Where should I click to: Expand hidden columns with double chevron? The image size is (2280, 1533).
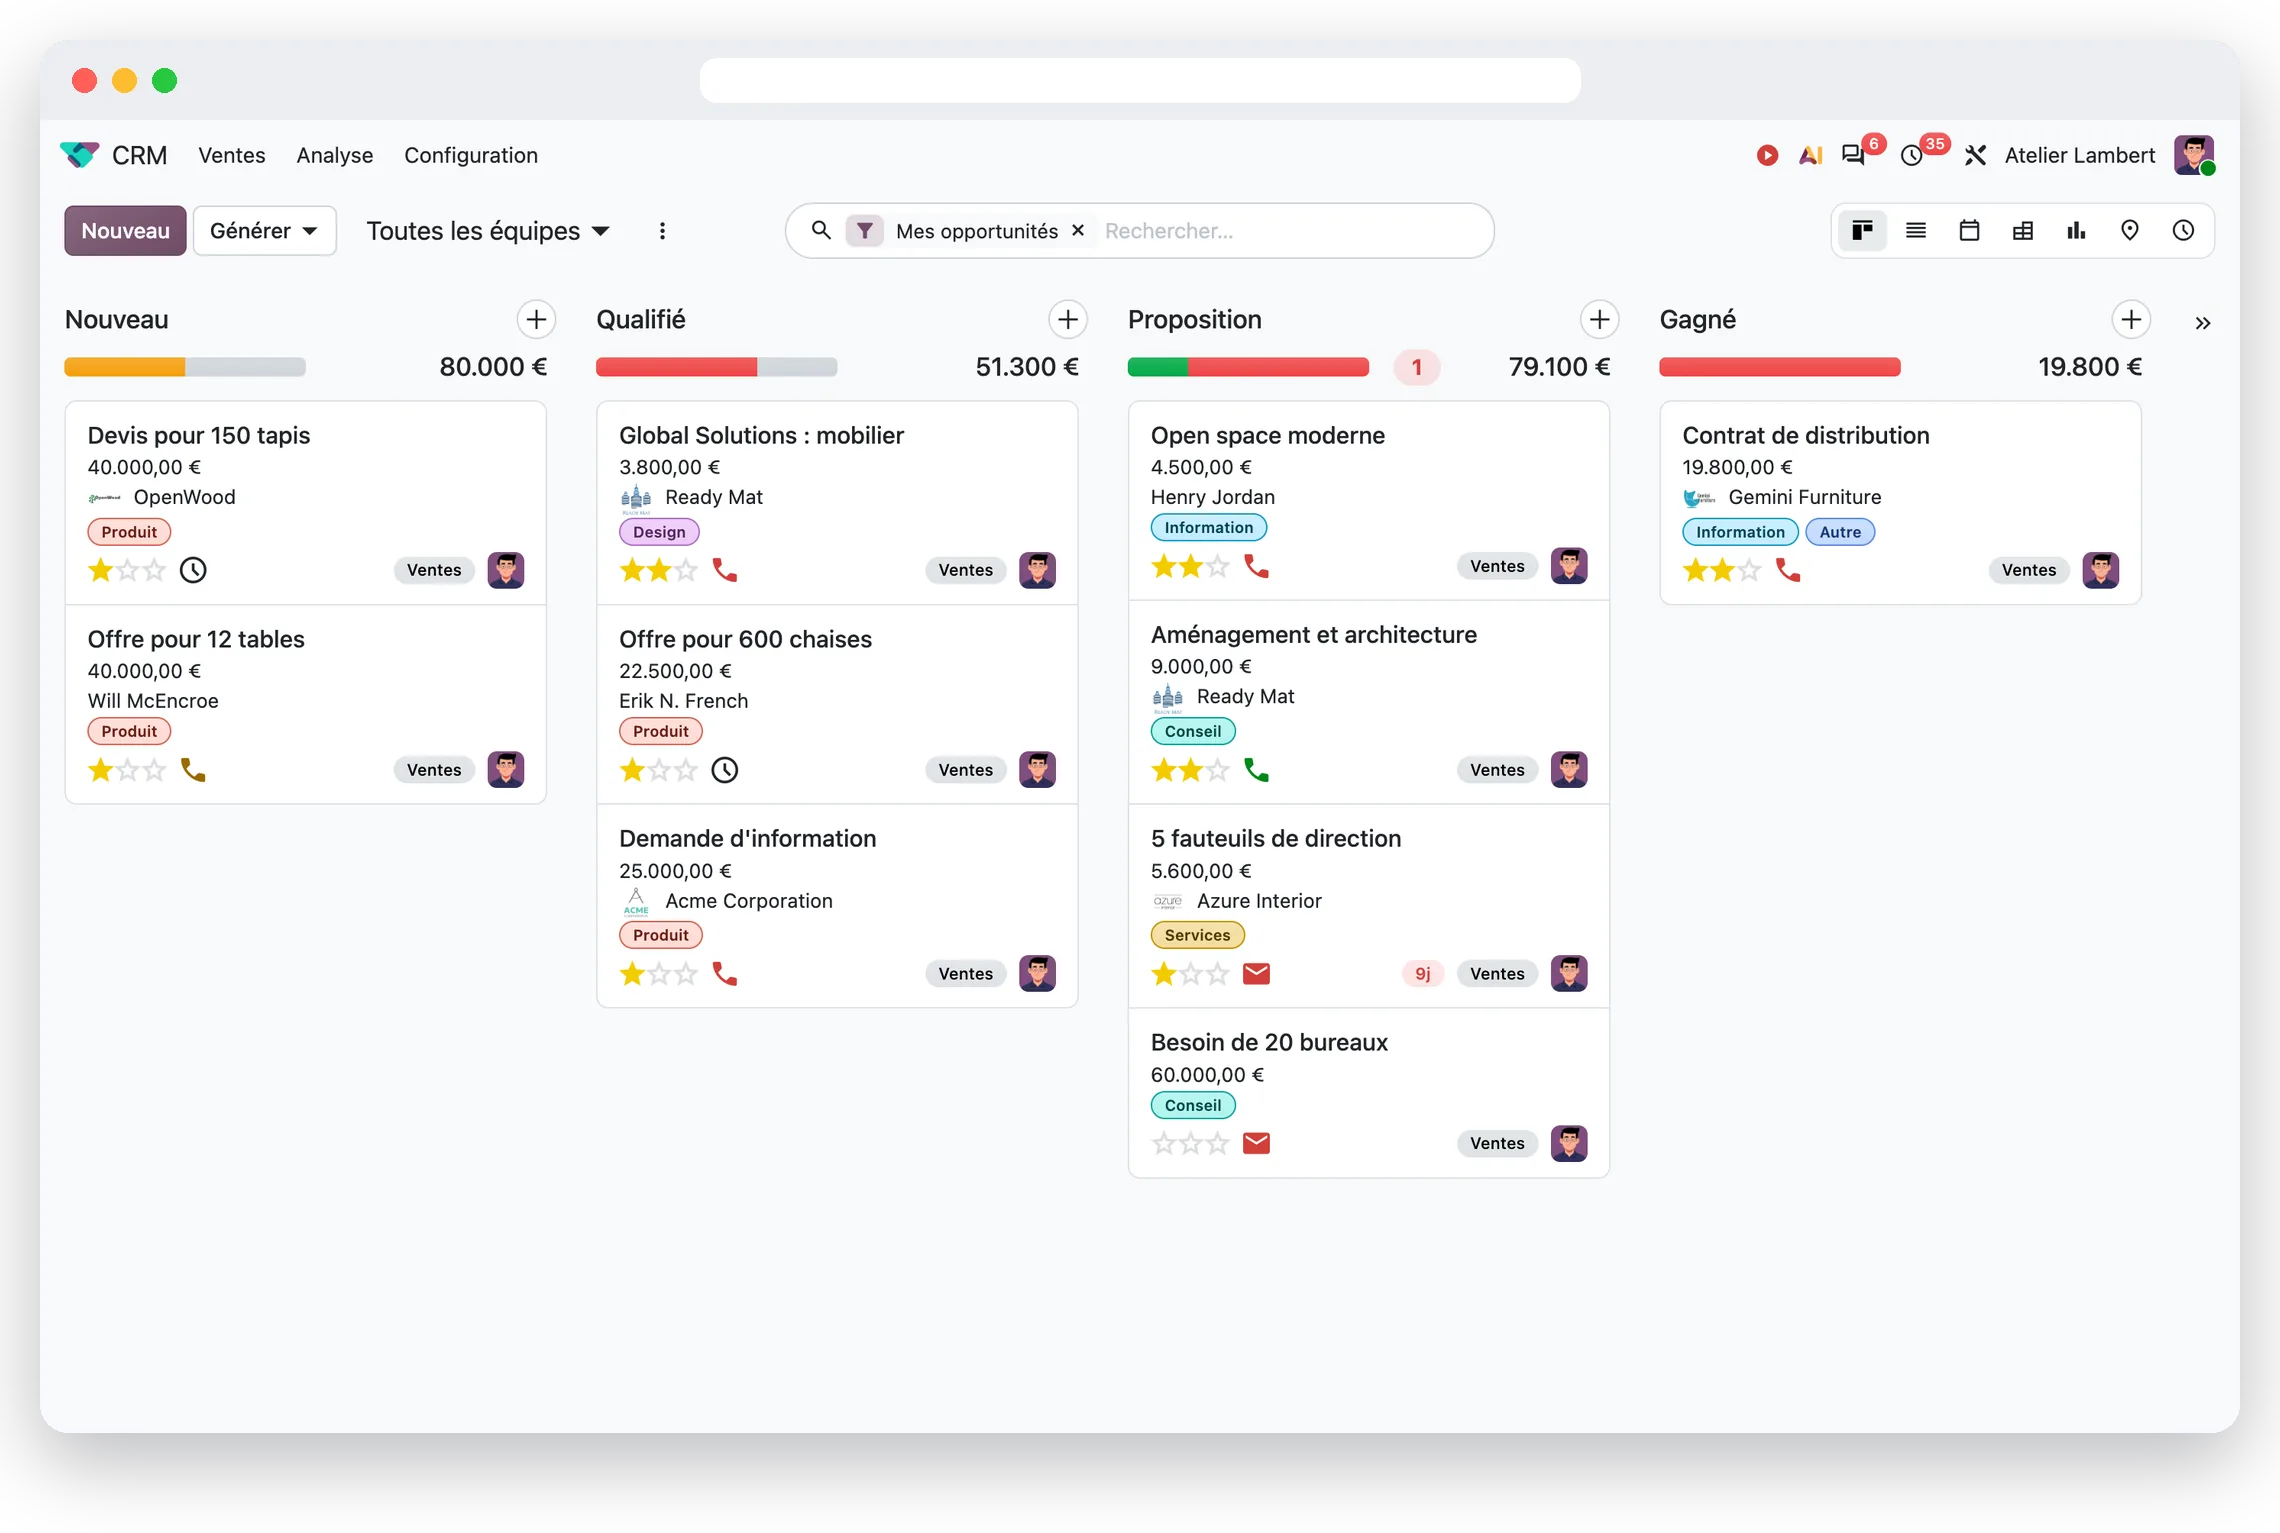coord(2202,323)
